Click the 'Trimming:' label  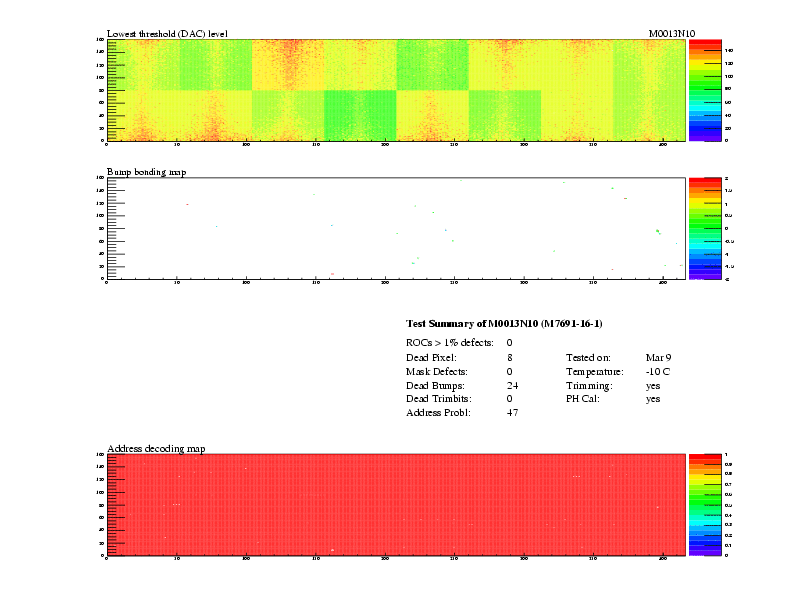(589, 386)
